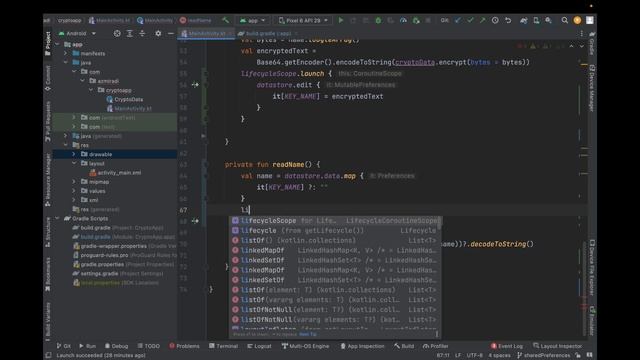Toggle the Project tool window side tab

coord(48,43)
